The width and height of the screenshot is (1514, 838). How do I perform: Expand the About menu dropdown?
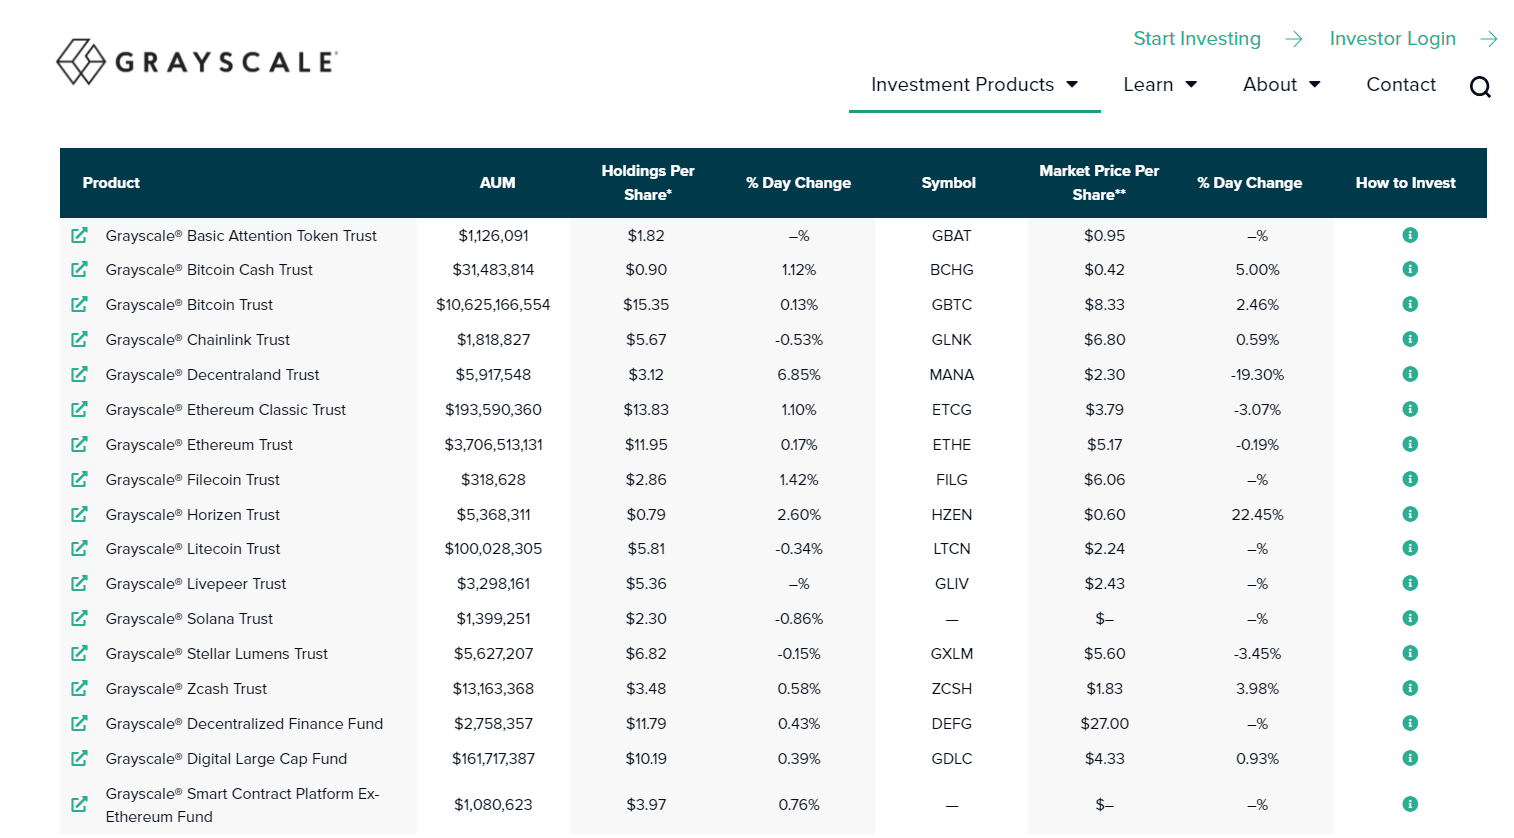click(1281, 85)
